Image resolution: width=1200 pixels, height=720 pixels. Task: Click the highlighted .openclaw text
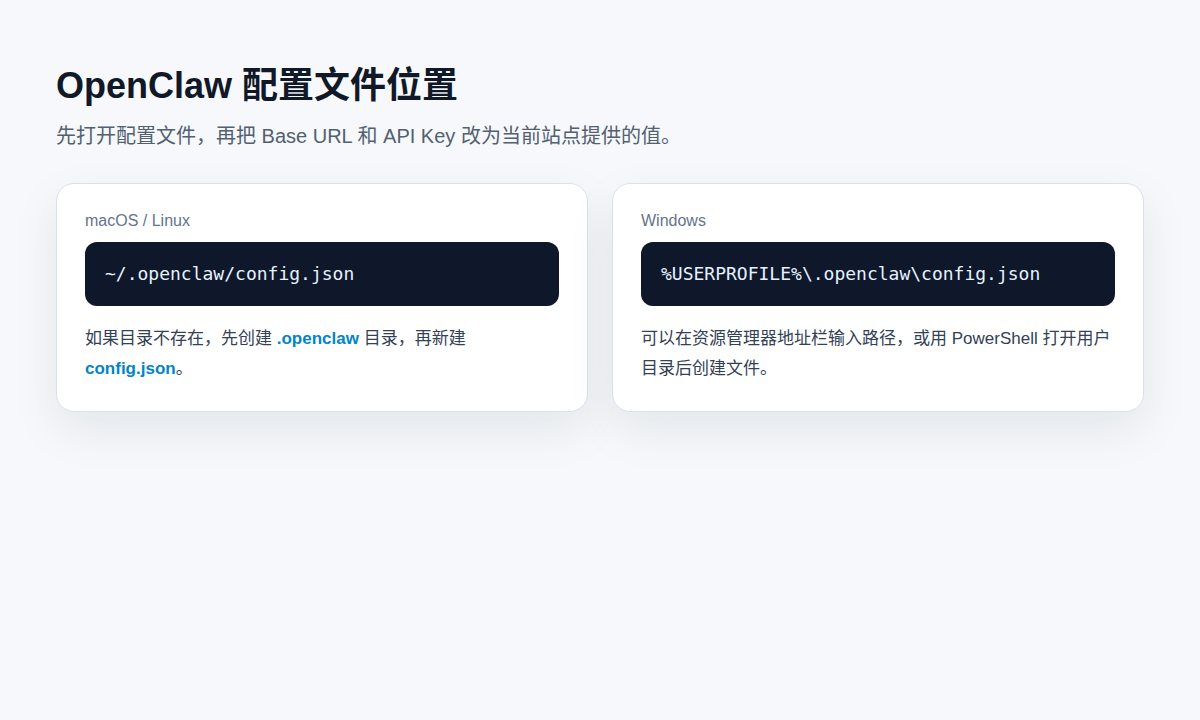318,338
